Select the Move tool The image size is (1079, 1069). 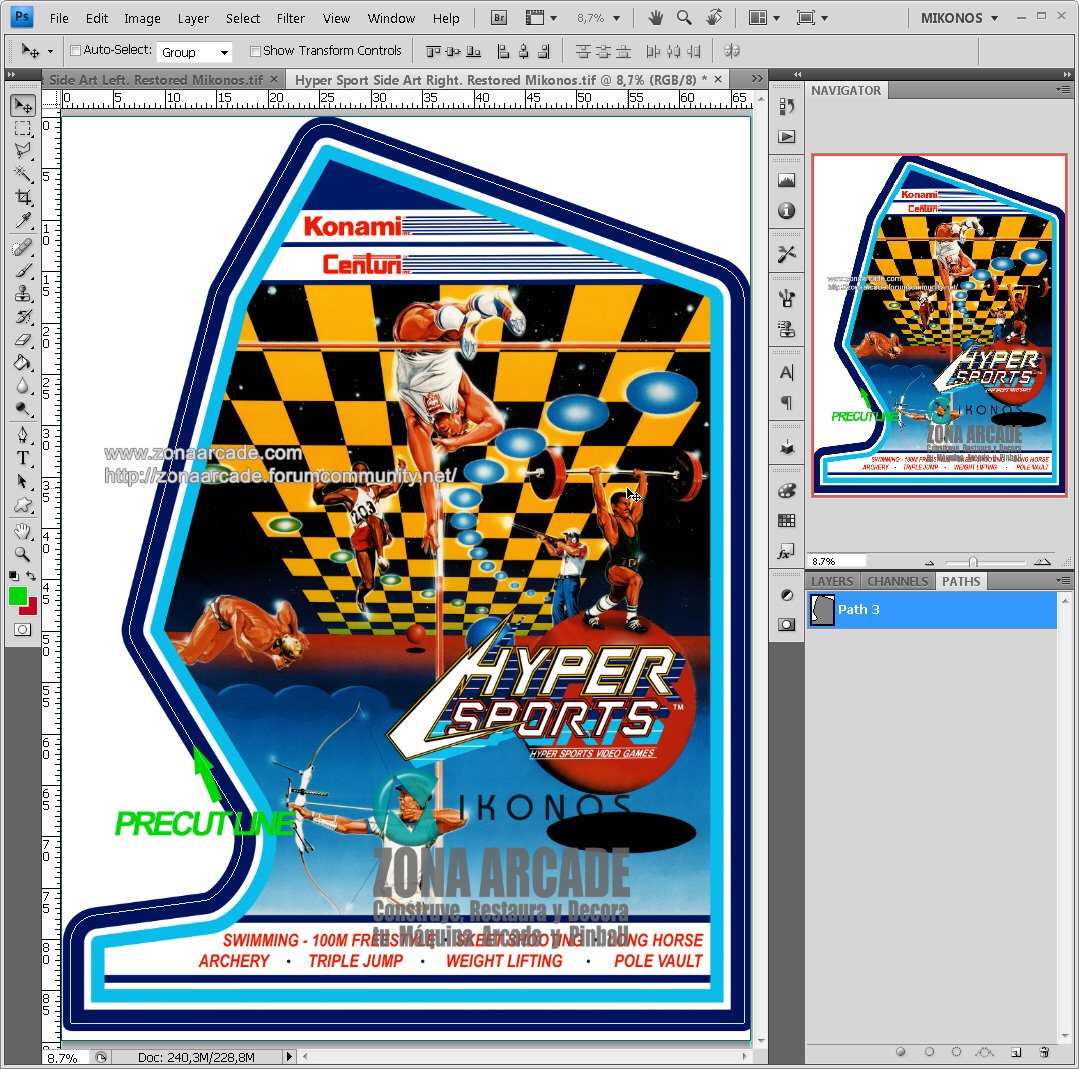coord(22,105)
